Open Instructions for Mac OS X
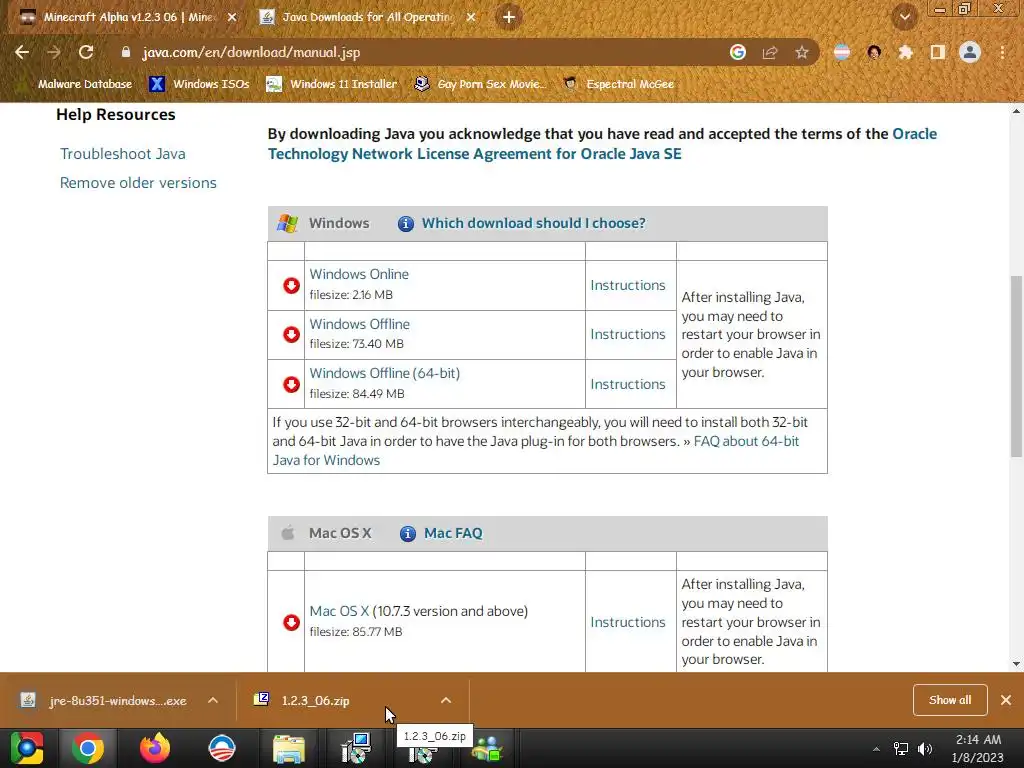This screenshot has width=1024, height=768. point(628,622)
